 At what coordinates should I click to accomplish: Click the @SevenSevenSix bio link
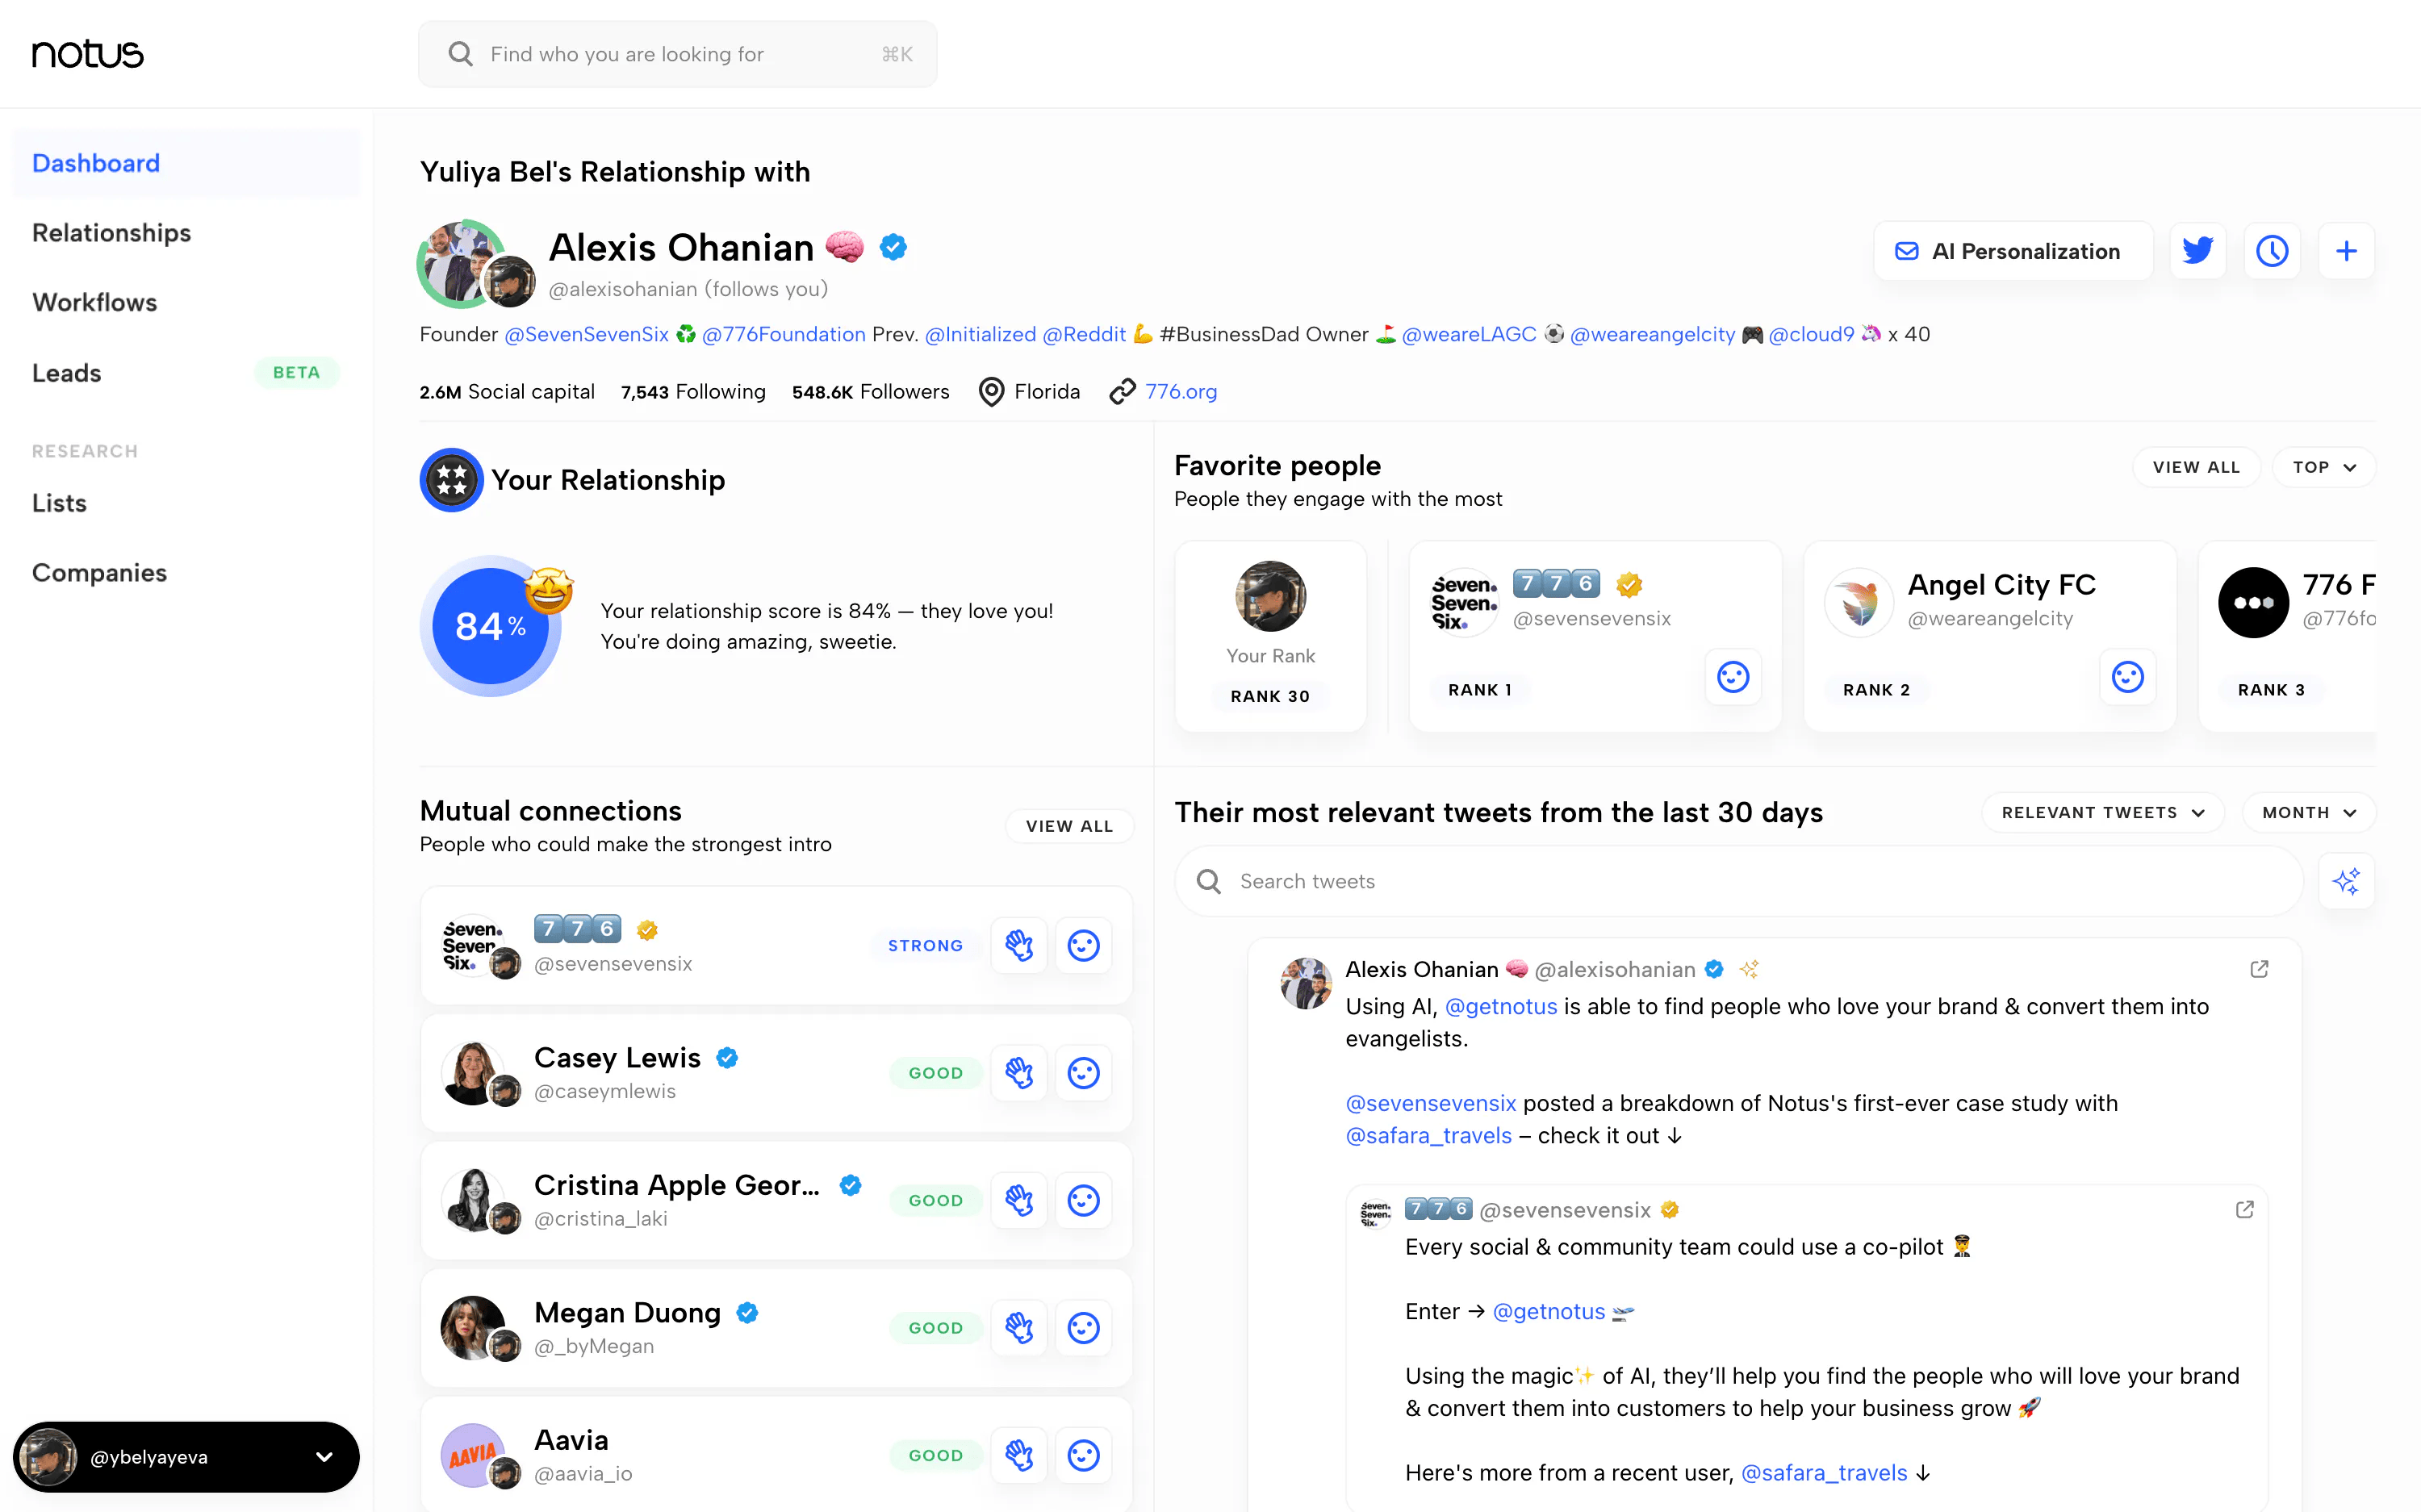[x=586, y=334]
